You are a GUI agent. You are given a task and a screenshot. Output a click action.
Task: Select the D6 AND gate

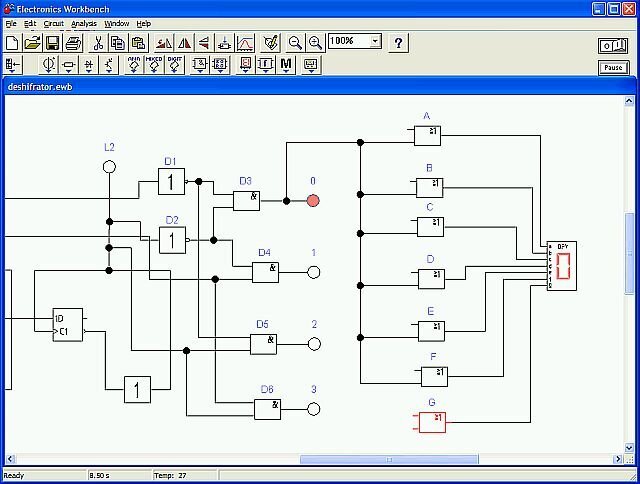tap(267, 409)
